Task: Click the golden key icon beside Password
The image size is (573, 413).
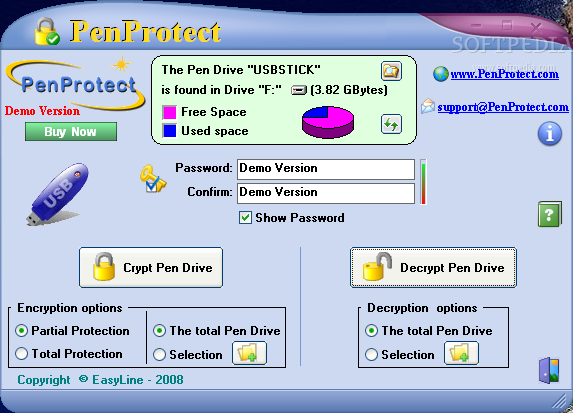Action: (153, 178)
